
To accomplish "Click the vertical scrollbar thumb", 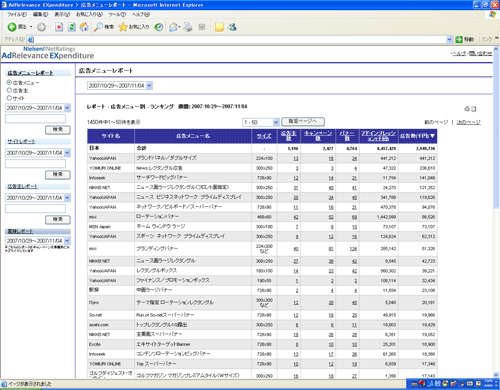I will [496, 131].
